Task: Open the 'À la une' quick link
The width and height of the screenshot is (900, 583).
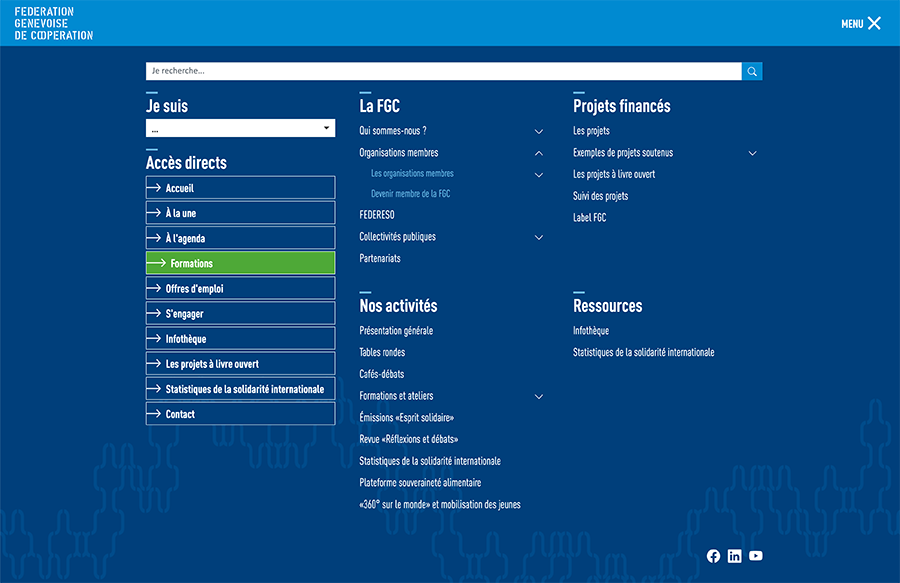Action: [x=240, y=213]
